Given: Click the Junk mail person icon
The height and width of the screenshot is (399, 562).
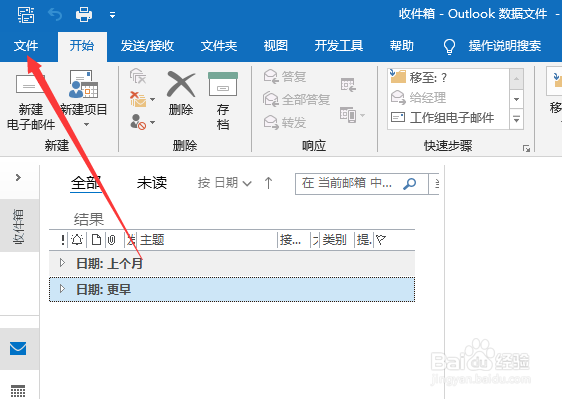Looking at the screenshot, I should 138,122.
